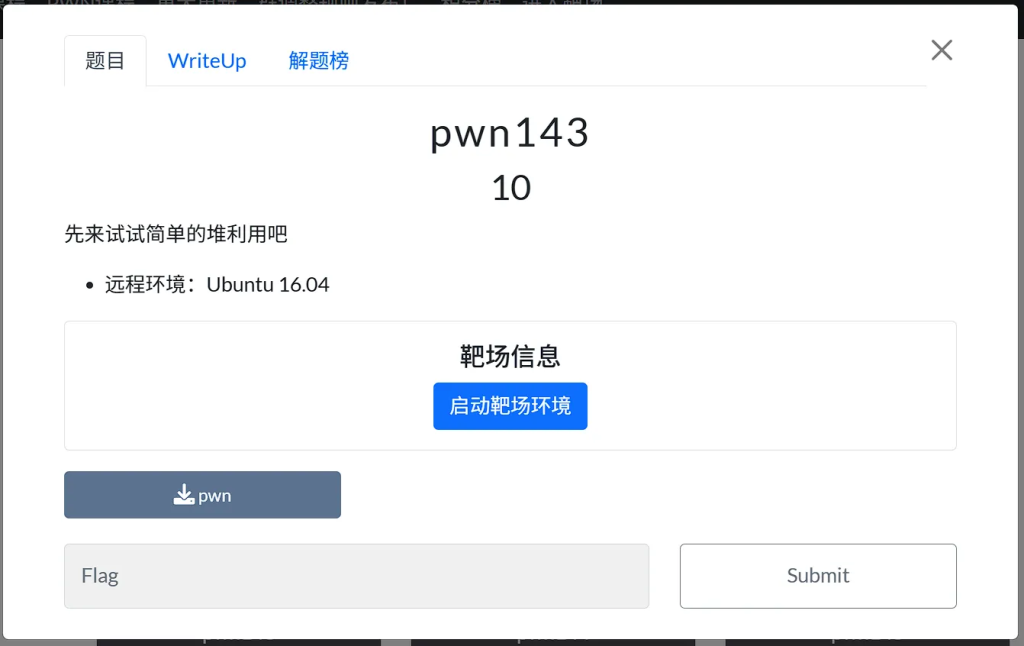The width and height of the screenshot is (1024, 646).
Task: Click the dimmed page header above the dialog
Action: pyautogui.click(x=511, y=2)
